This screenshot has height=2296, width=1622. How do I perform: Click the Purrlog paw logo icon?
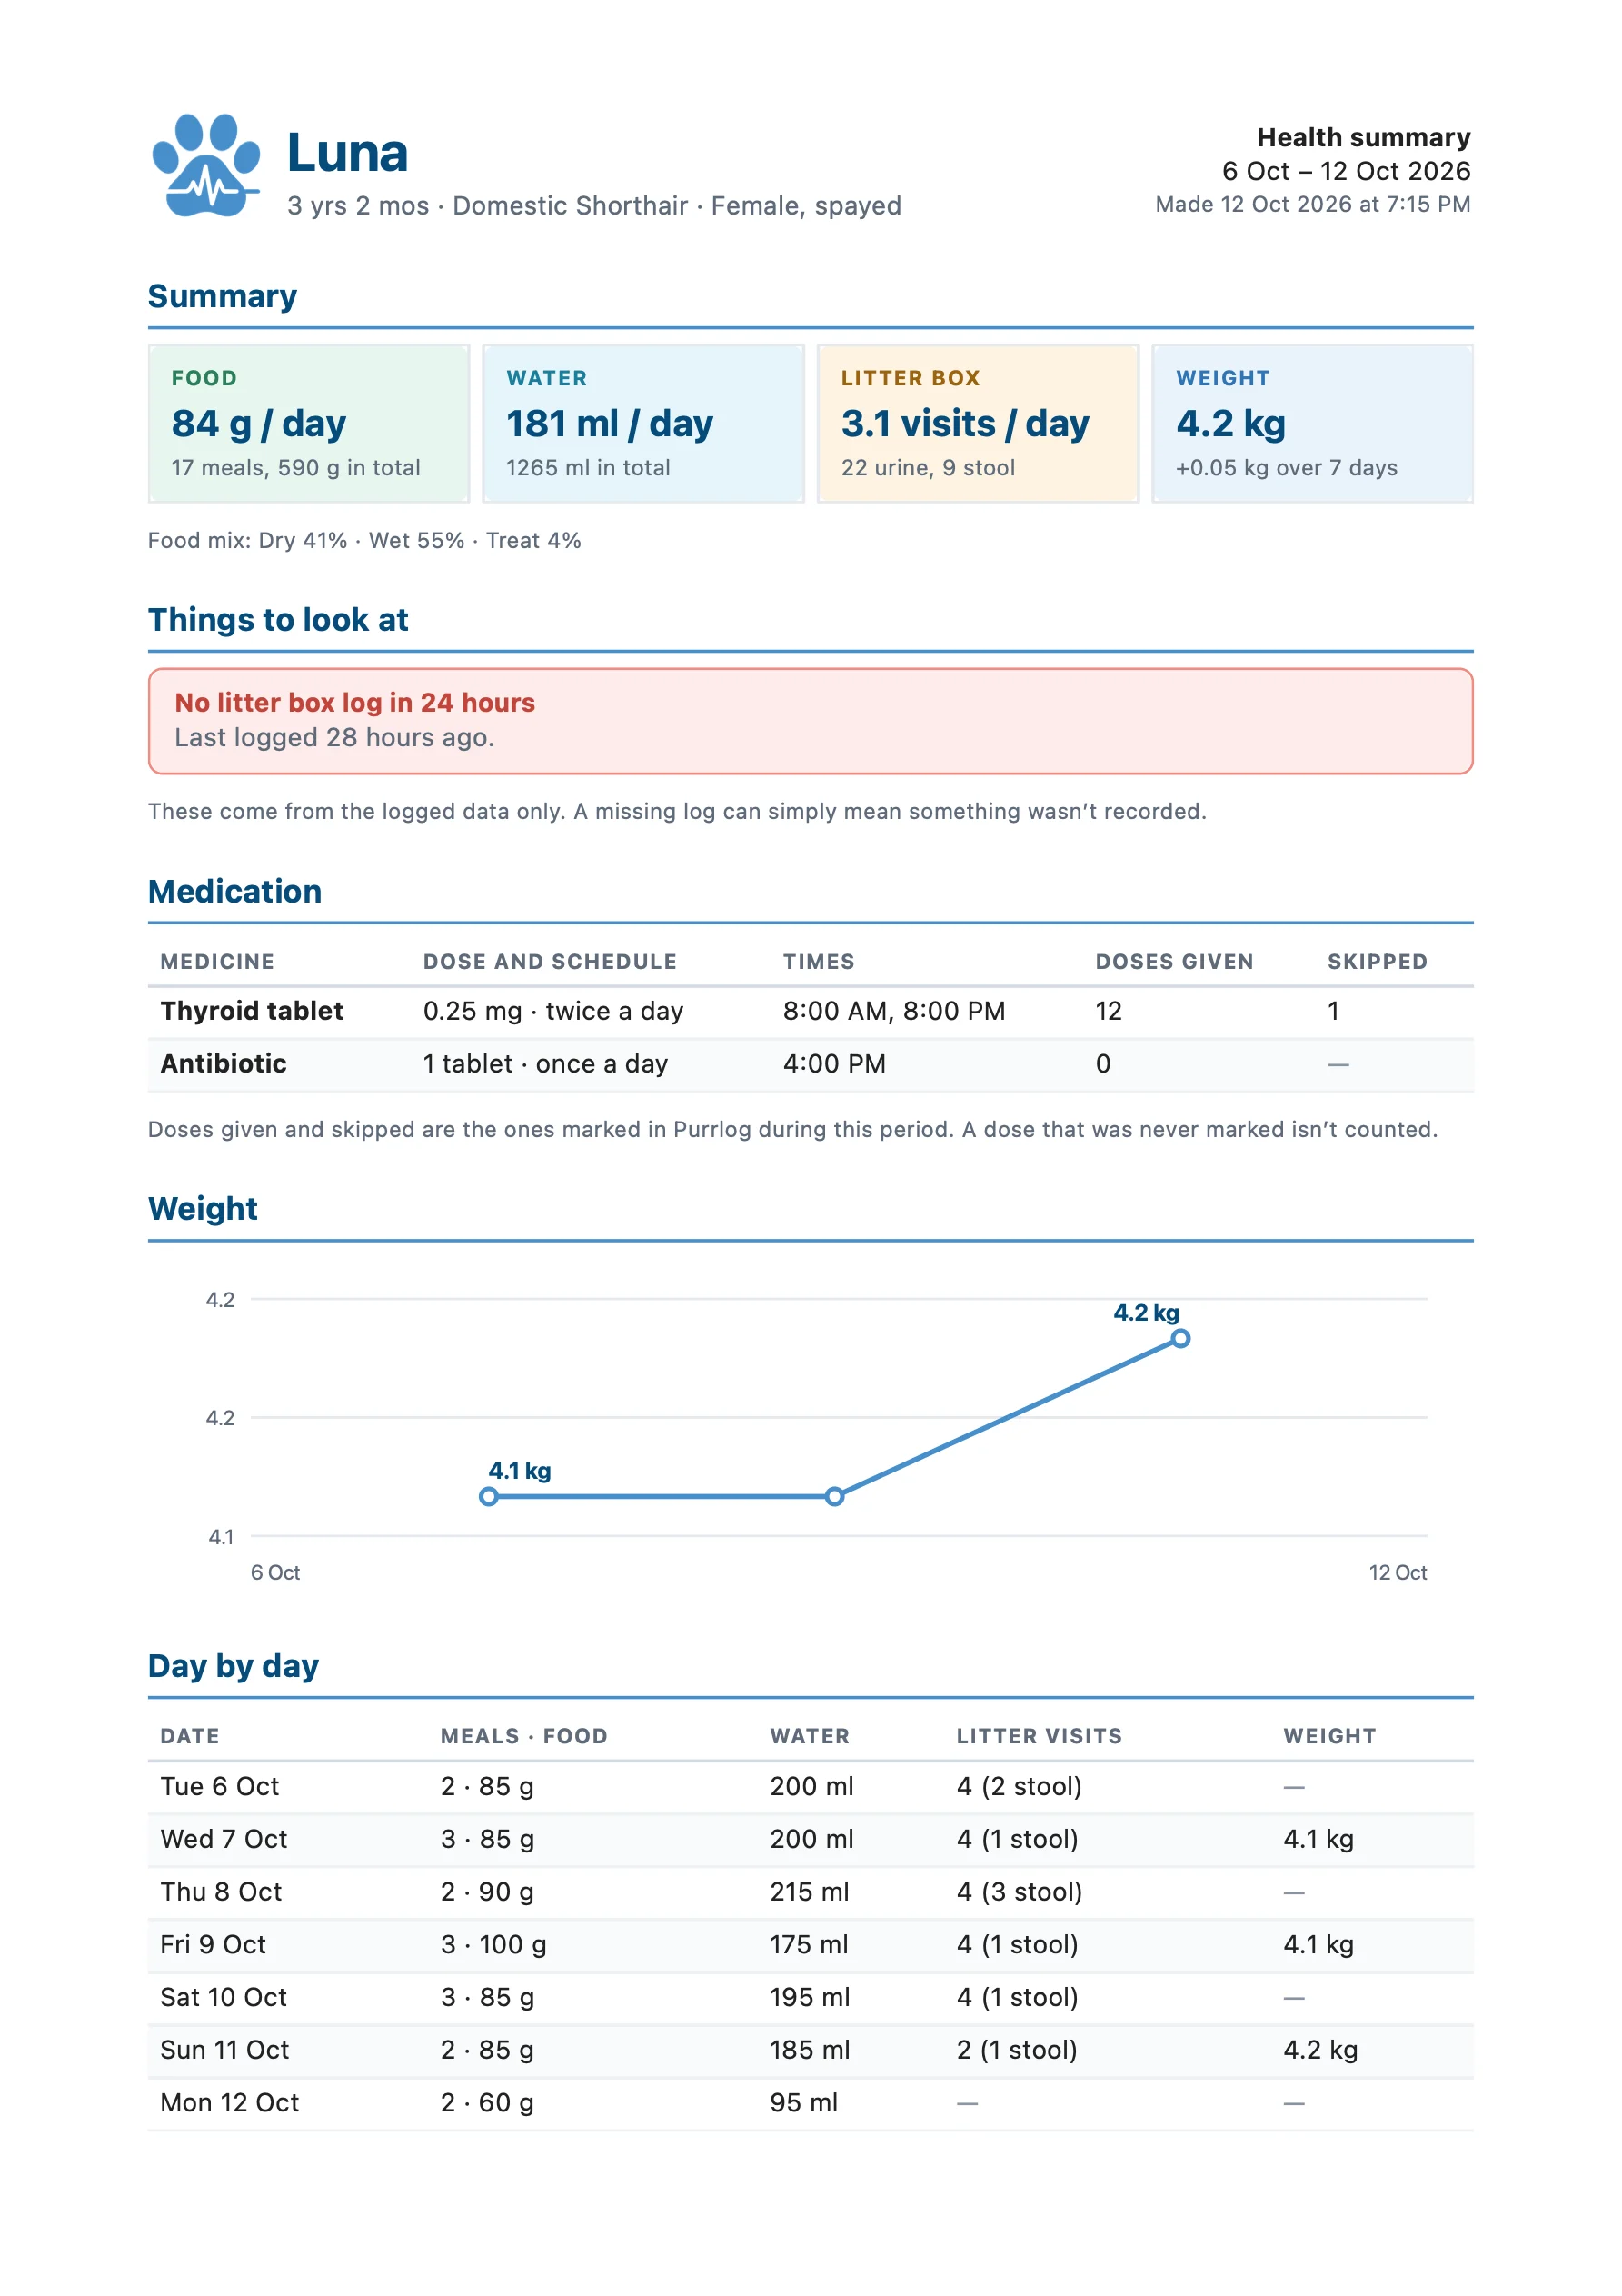tap(206, 165)
